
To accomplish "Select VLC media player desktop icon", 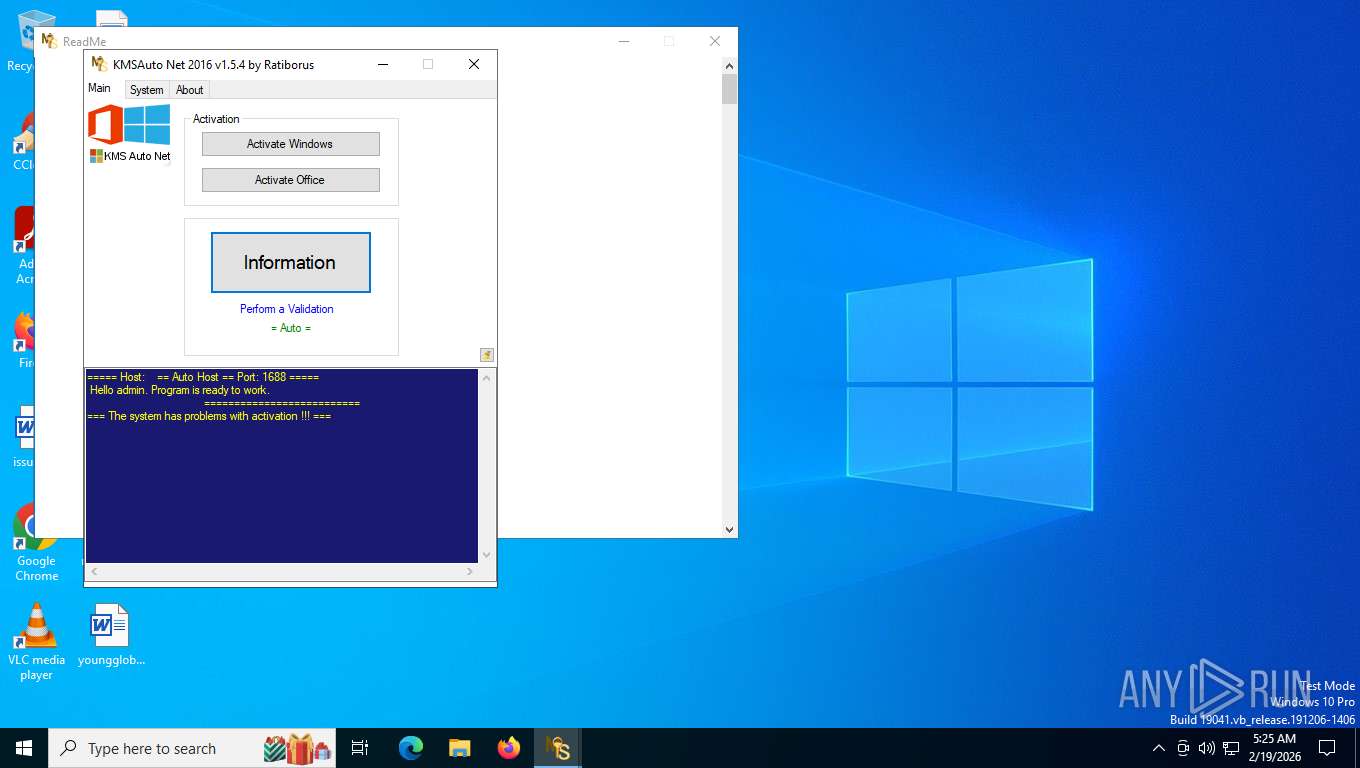I will pos(37,642).
